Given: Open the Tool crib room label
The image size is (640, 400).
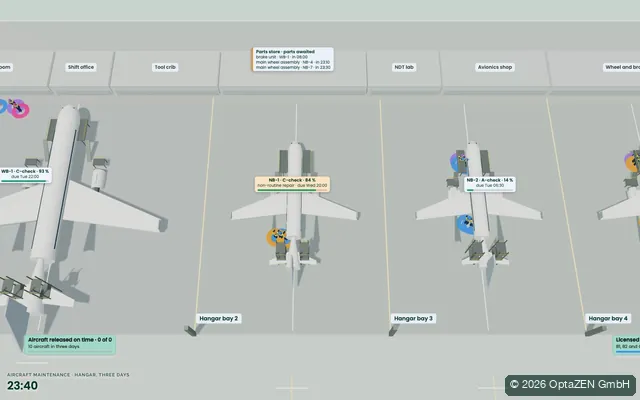Looking at the screenshot, I should pos(165,67).
